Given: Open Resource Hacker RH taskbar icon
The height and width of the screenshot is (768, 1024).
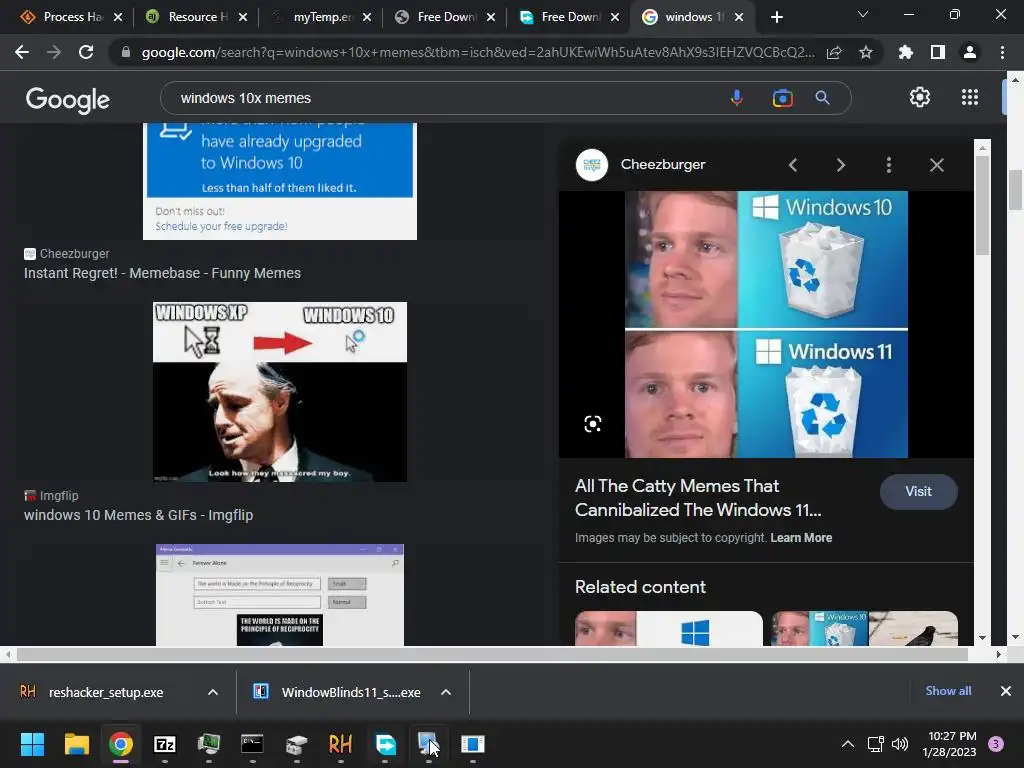Looking at the screenshot, I should [x=340, y=744].
